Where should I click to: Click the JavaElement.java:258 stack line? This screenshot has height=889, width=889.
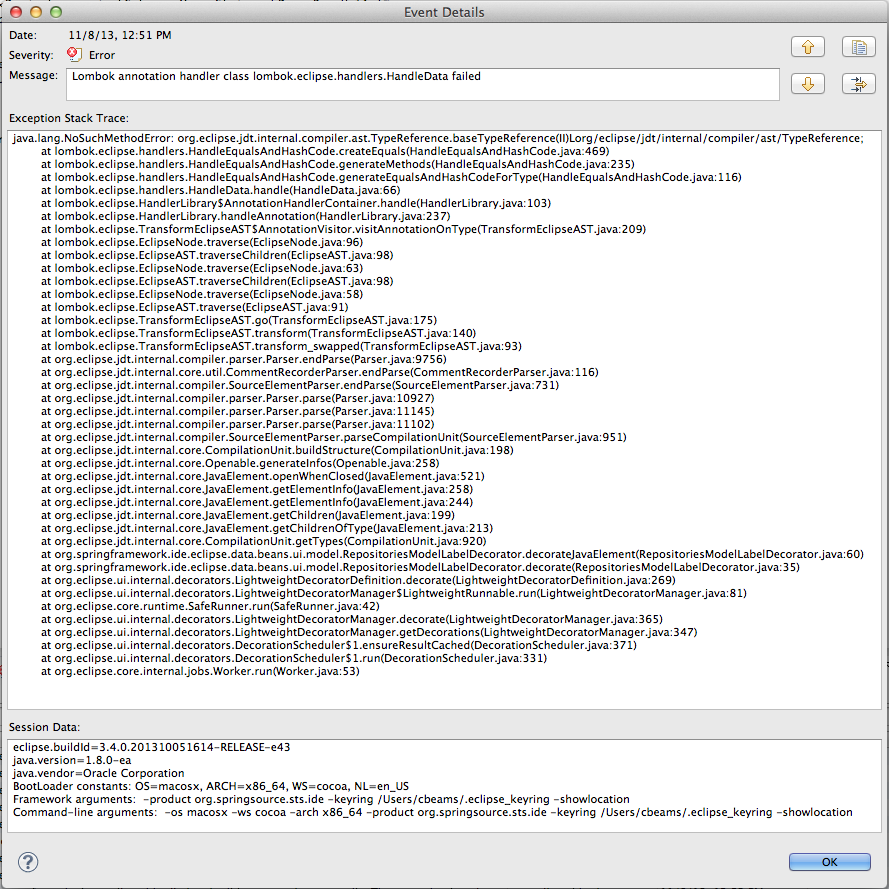257,489
